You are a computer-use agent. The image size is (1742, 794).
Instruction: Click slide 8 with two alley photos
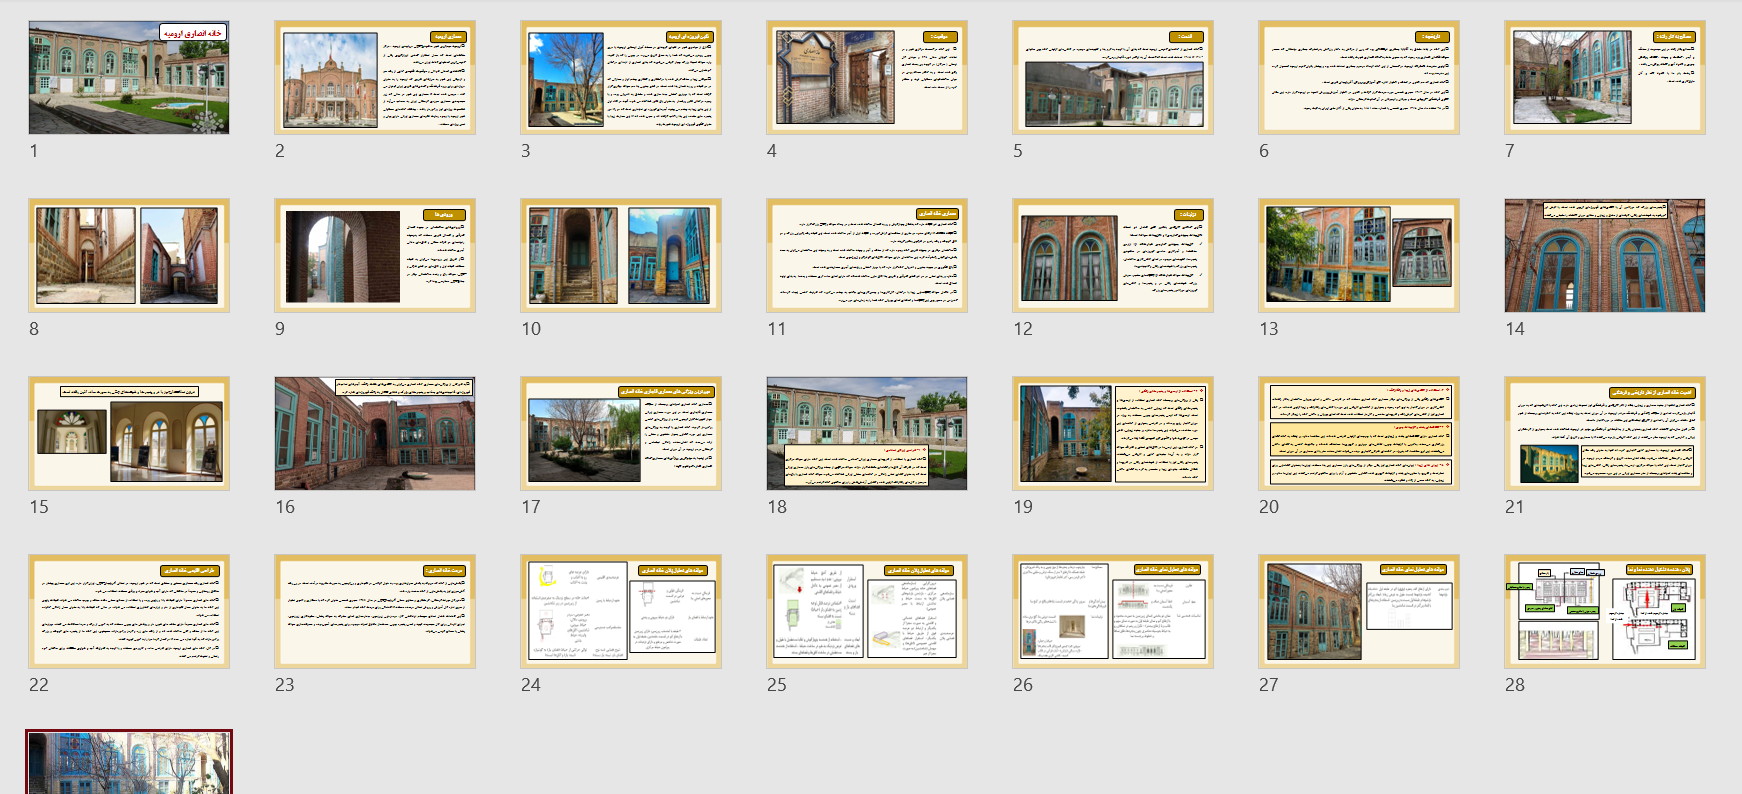[129, 256]
